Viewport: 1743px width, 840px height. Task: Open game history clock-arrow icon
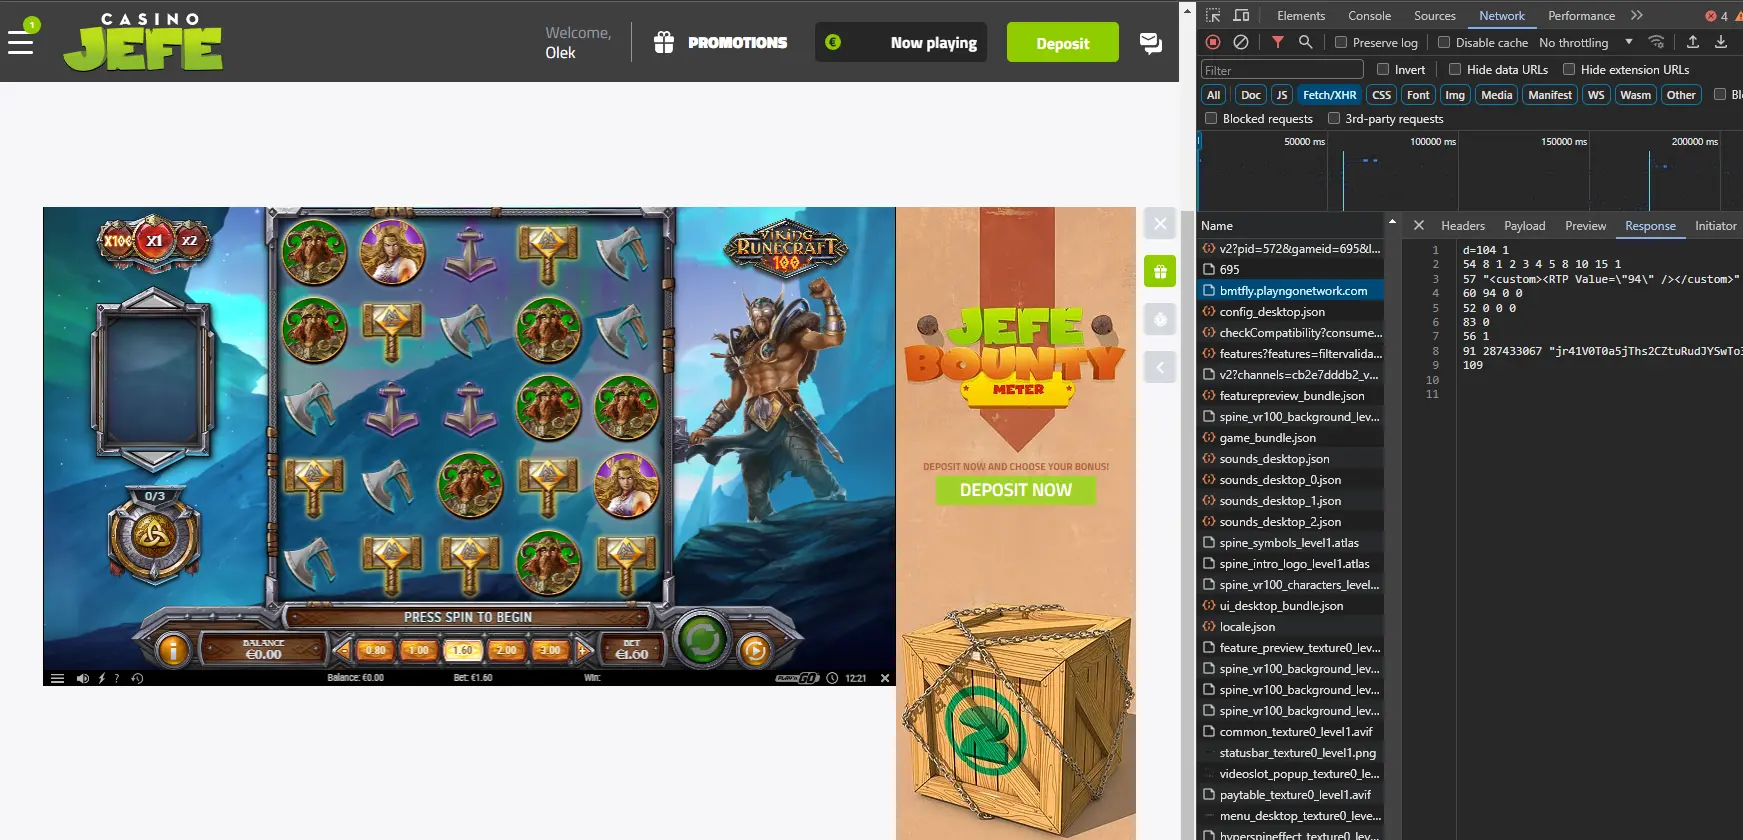[x=137, y=678]
